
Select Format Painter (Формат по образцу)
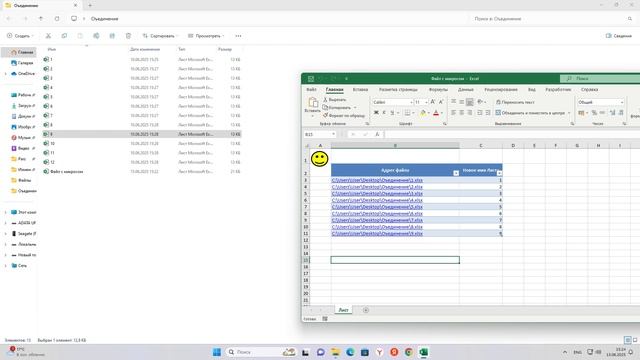pyautogui.click(x=344, y=116)
